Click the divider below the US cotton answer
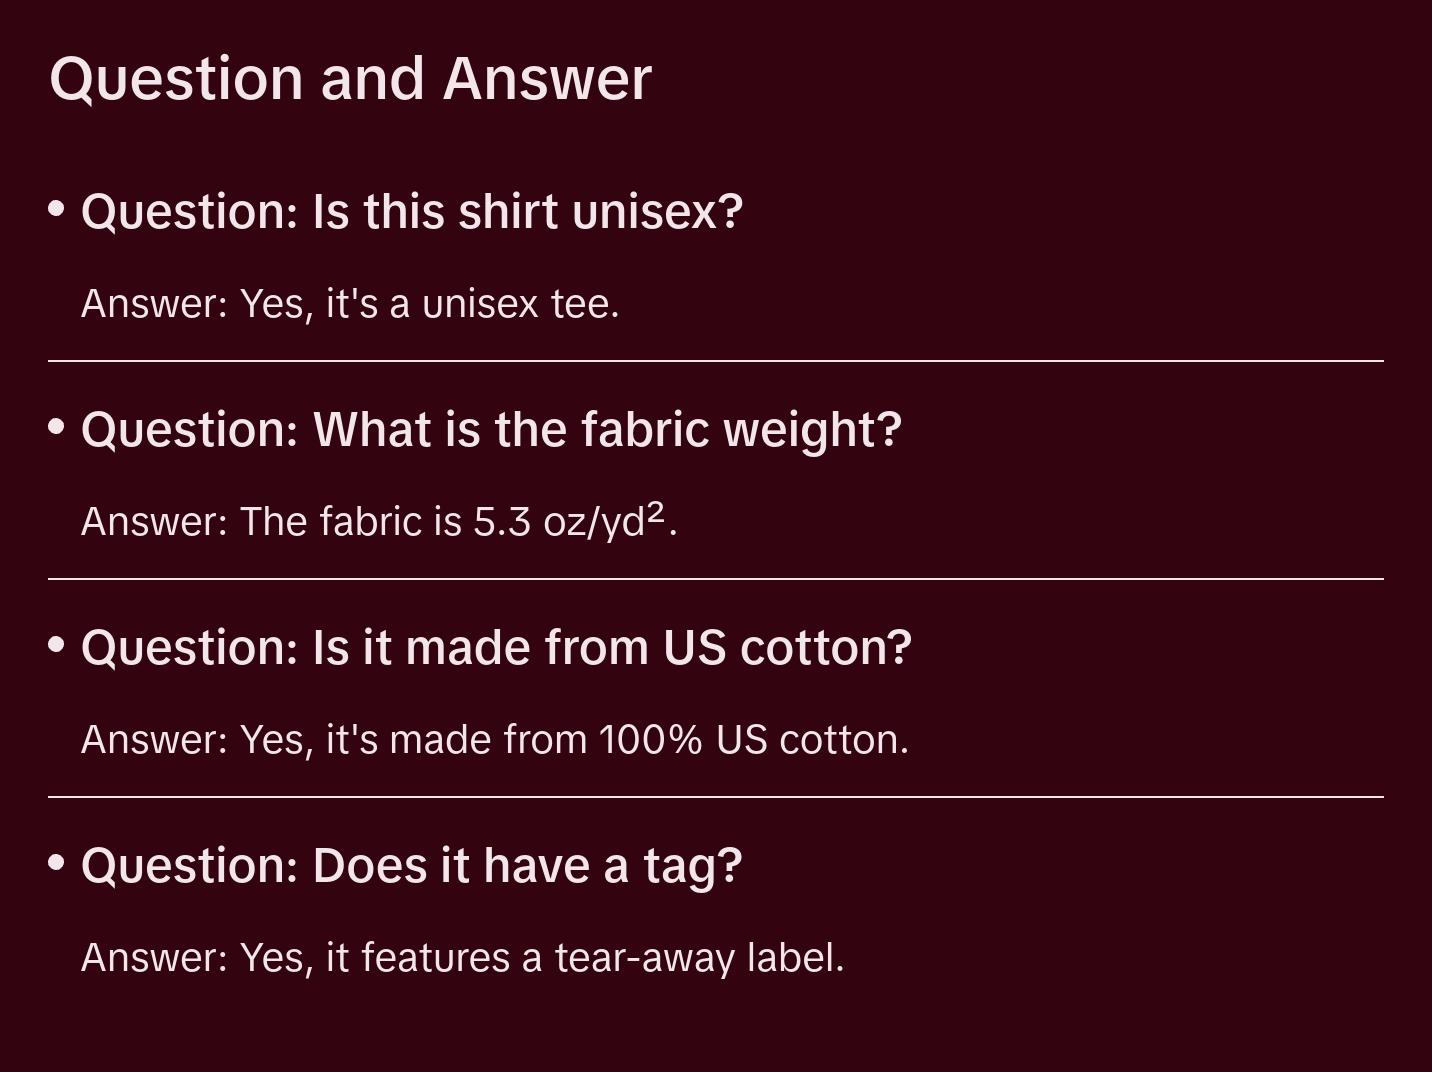The image size is (1432, 1072). 716,797
